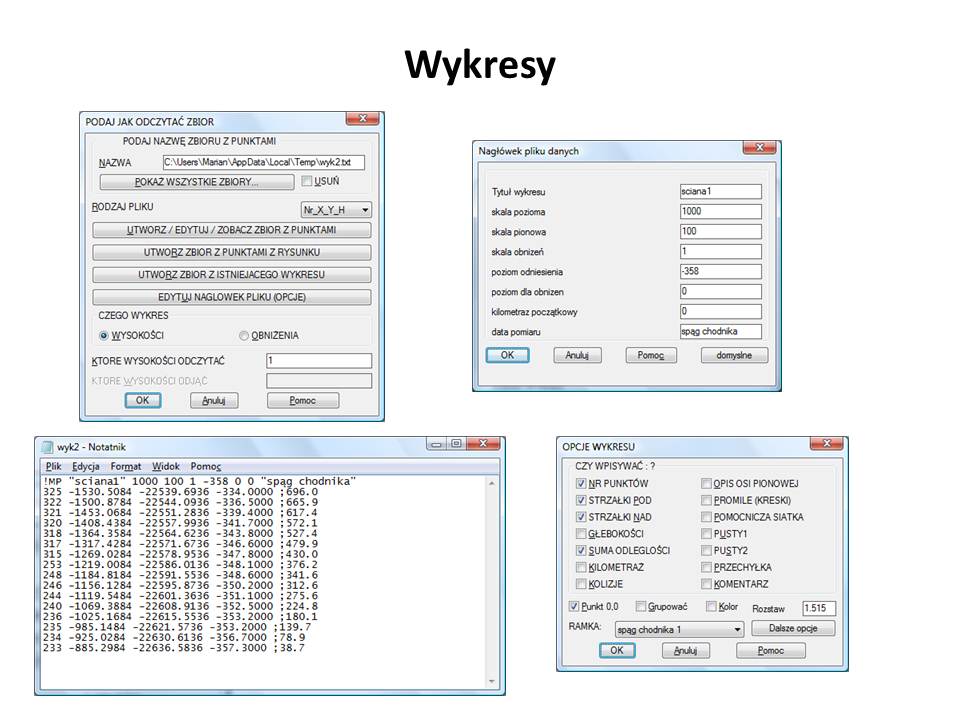
Task: Select the WYSOKOŚCI radio button
Action: (103, 336)
